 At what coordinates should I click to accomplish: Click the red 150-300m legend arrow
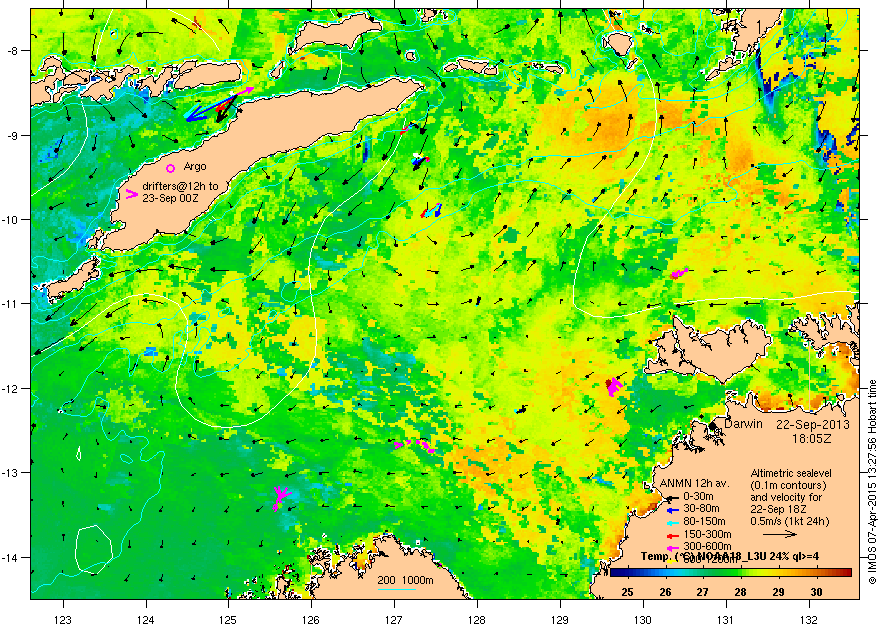point(672,535)
